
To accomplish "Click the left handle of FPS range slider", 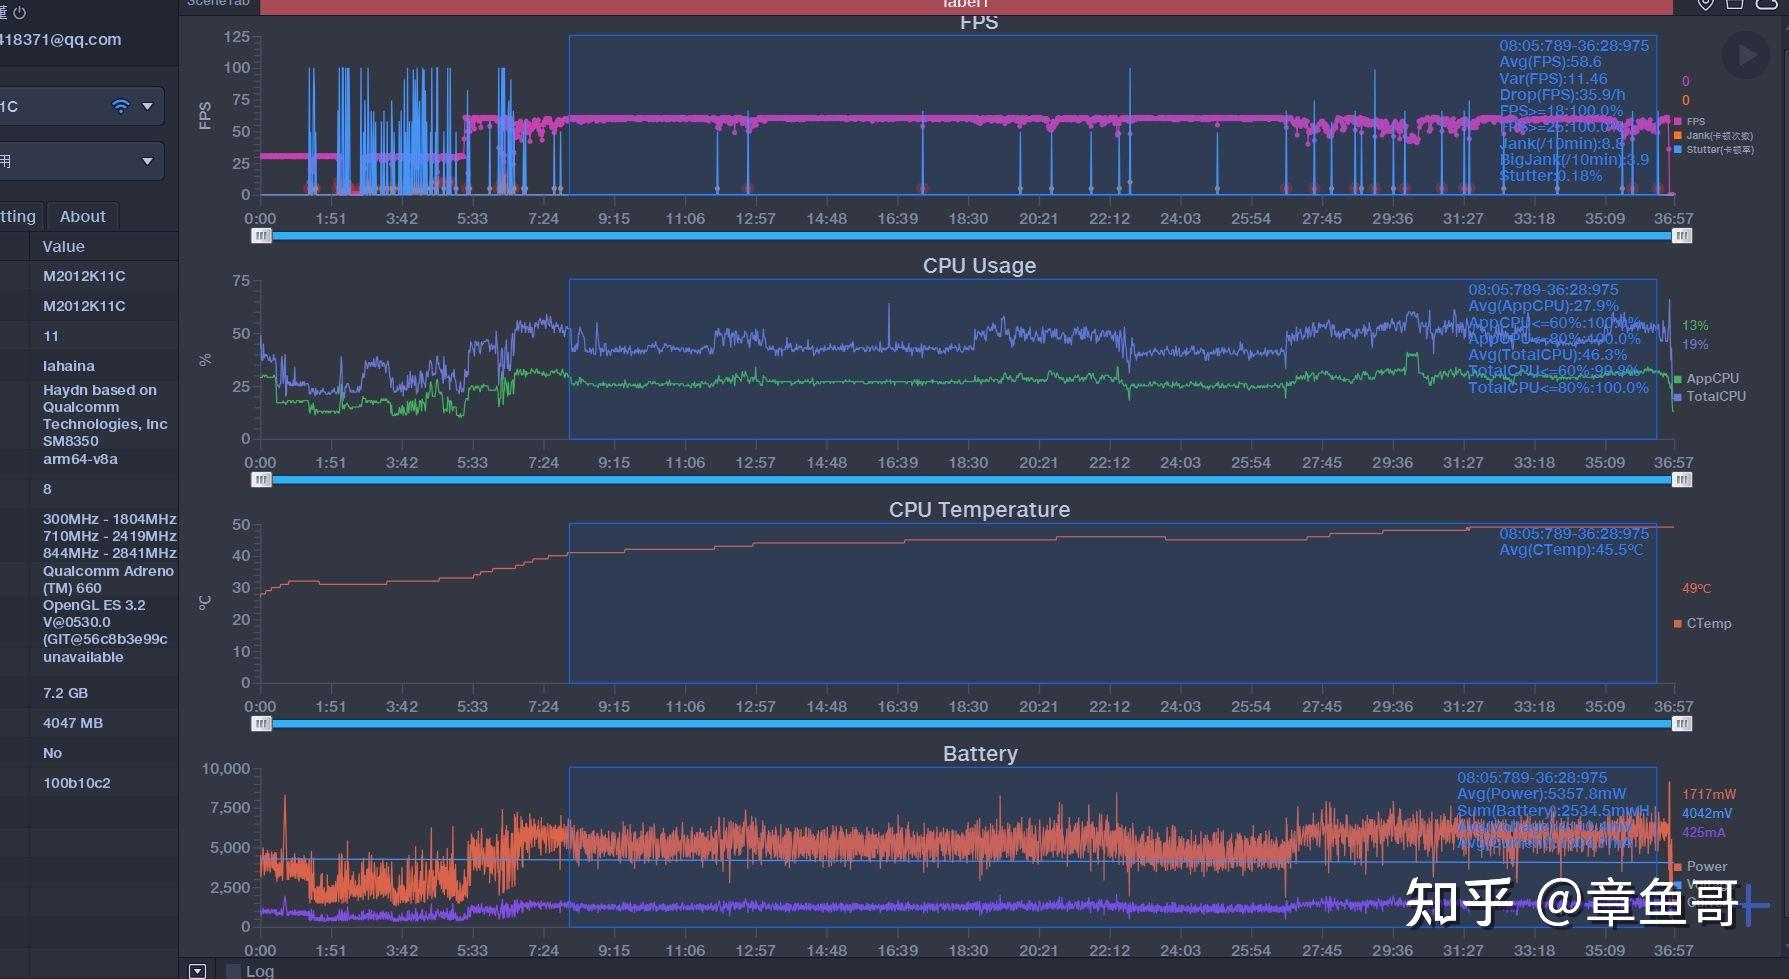I will 261,236.
